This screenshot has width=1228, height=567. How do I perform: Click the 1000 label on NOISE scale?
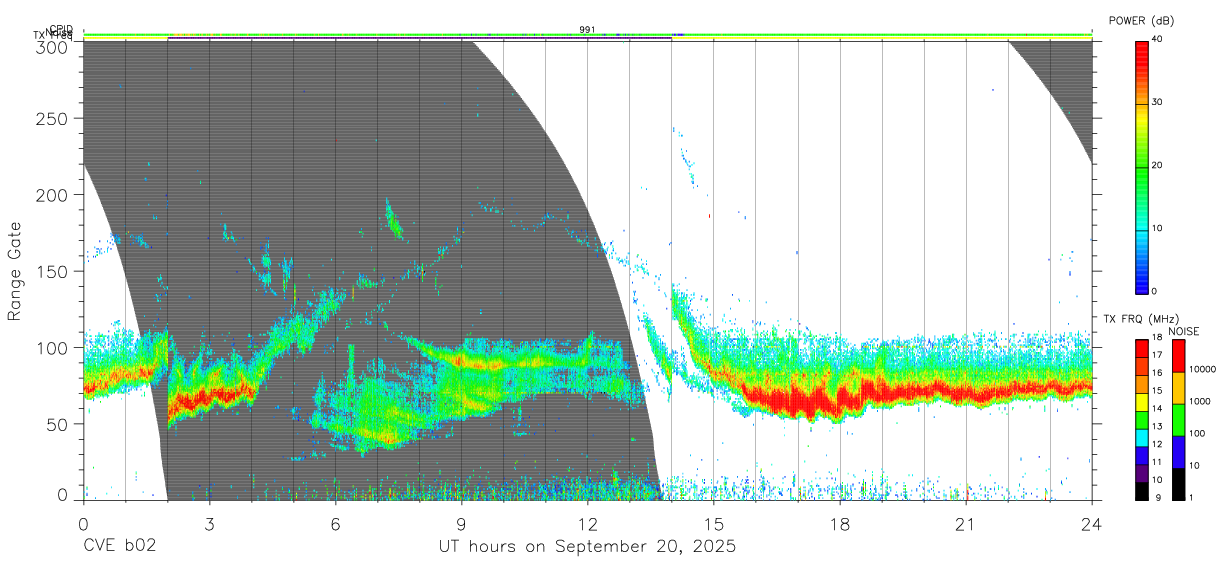[1202, 401]
